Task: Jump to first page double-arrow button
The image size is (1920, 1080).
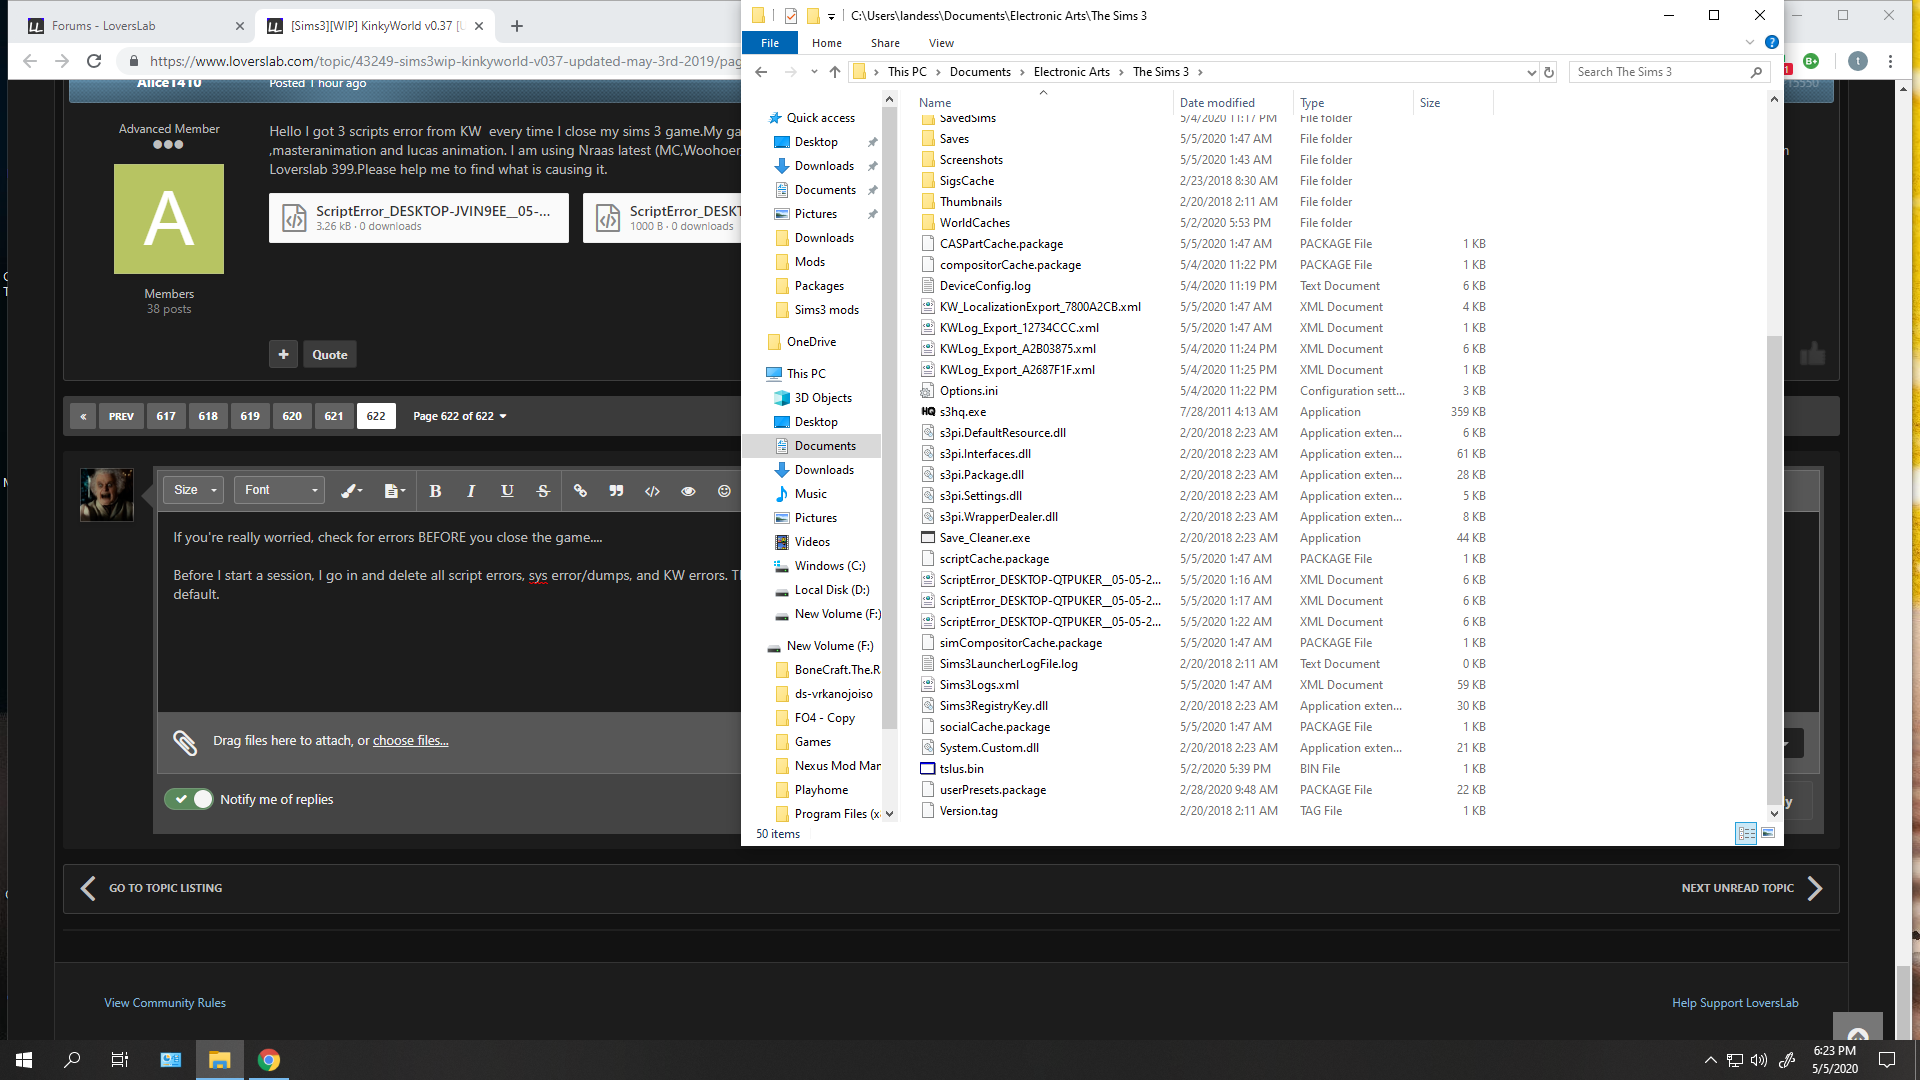Action: [x=83, y=416]
